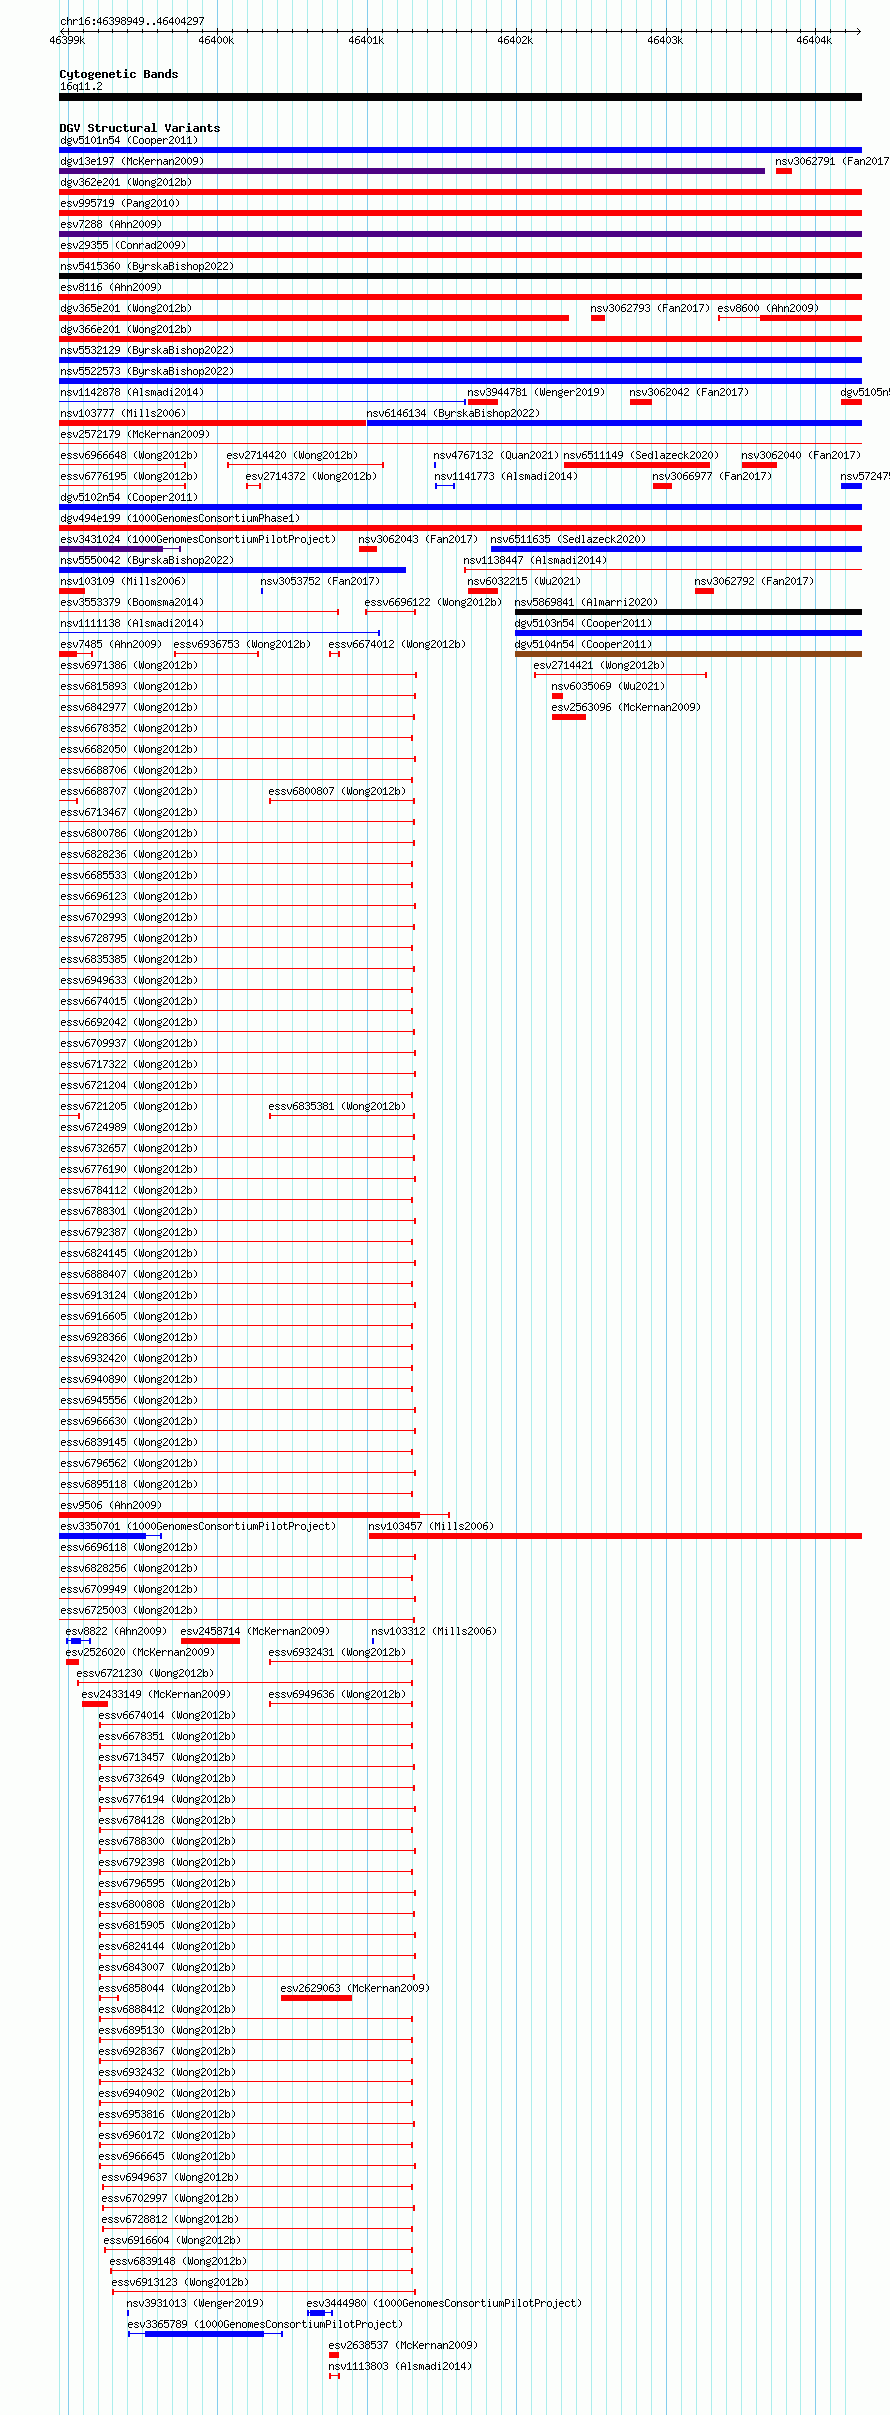Screen dimensions: 890x2415
Task: Open essv6936753 (Wong2012b) variant
Action: click(x=217, y=654)
